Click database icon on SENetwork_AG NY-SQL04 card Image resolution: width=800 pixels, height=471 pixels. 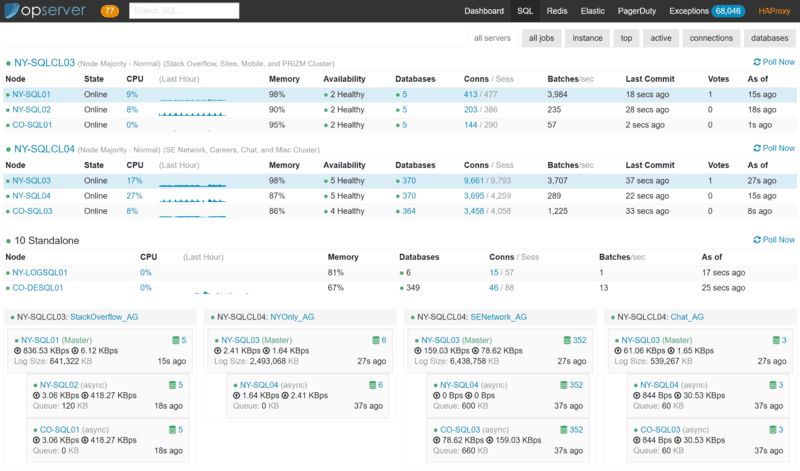pos(565,385)
